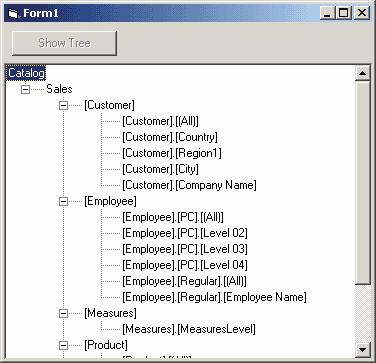Collapse the [Employee] dimension node
Viewport: 376px width, 363px height.
point(63,201)
